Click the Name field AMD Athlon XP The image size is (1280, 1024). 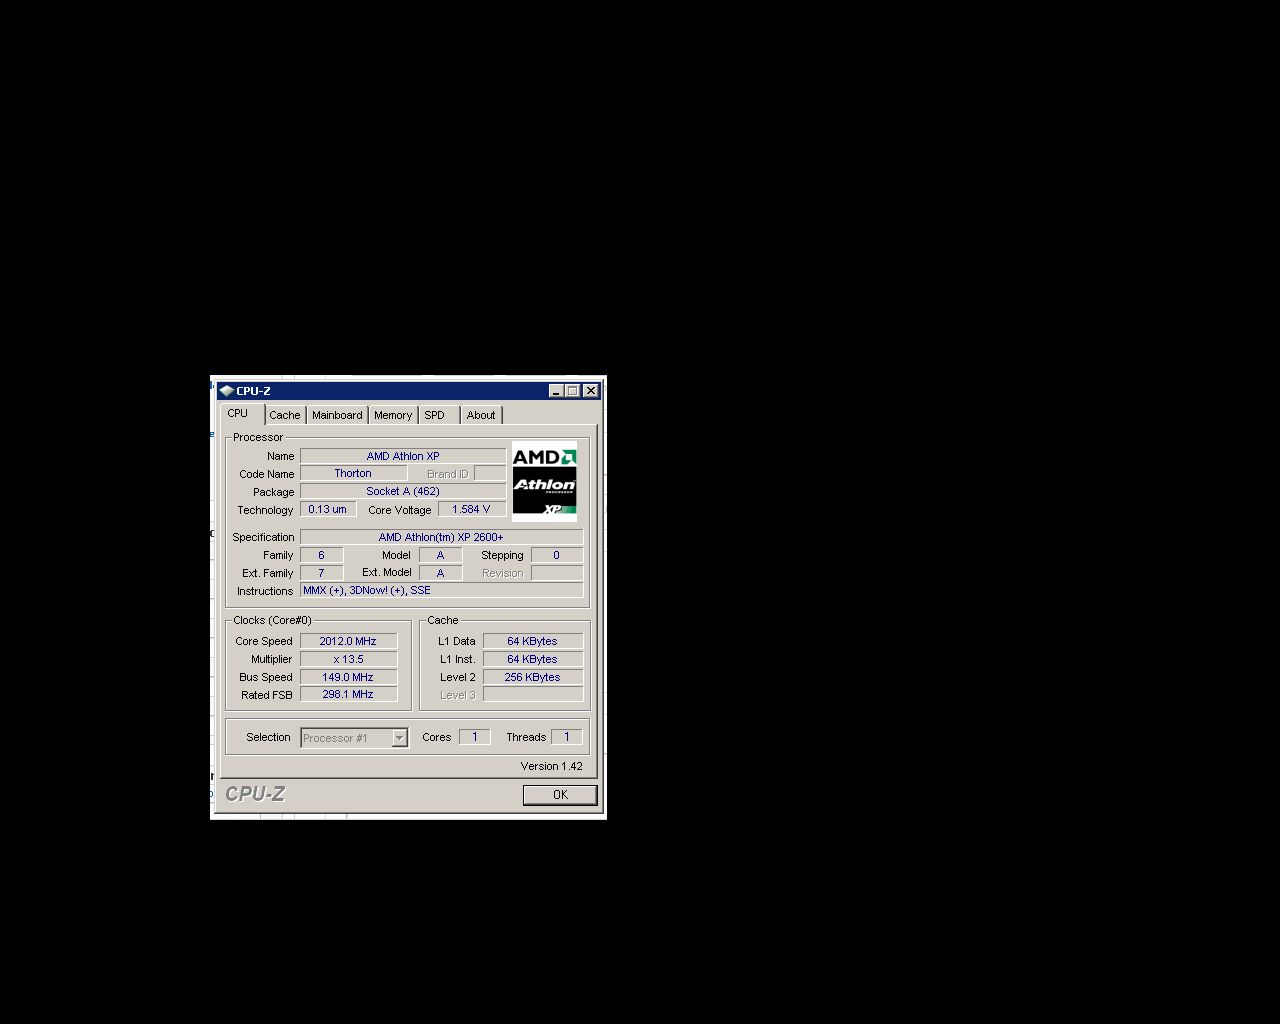(403, 456)
